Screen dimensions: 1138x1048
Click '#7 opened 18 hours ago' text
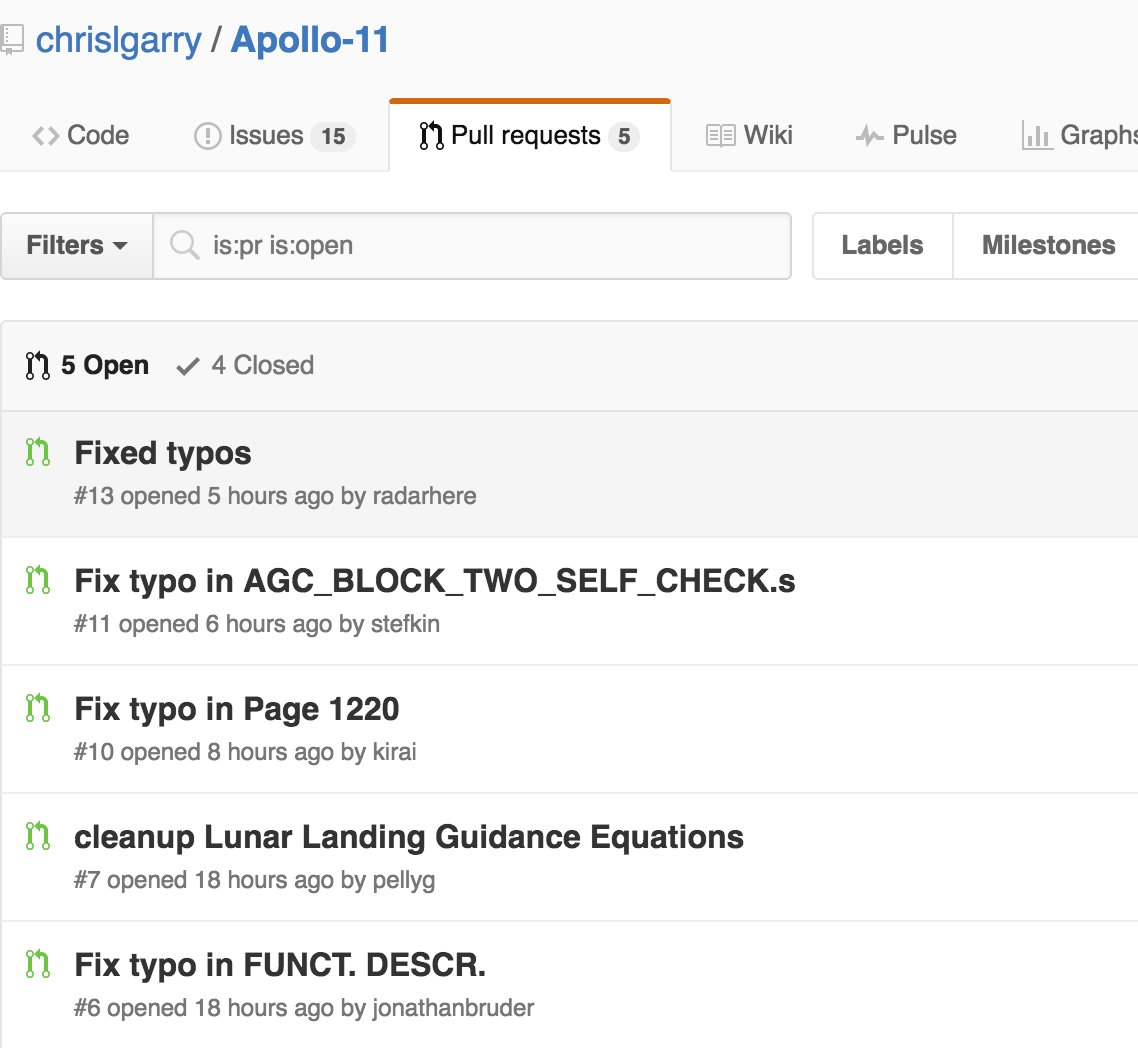point(204,880)
